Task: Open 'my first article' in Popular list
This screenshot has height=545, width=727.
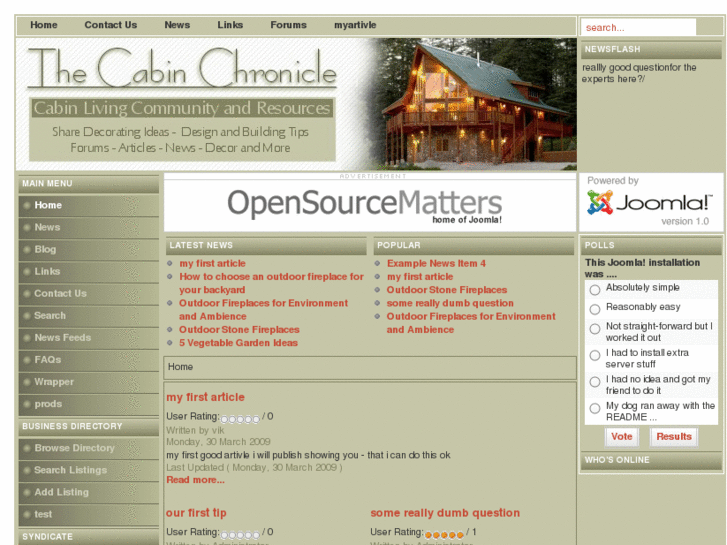Action: (x=420, y=277)
